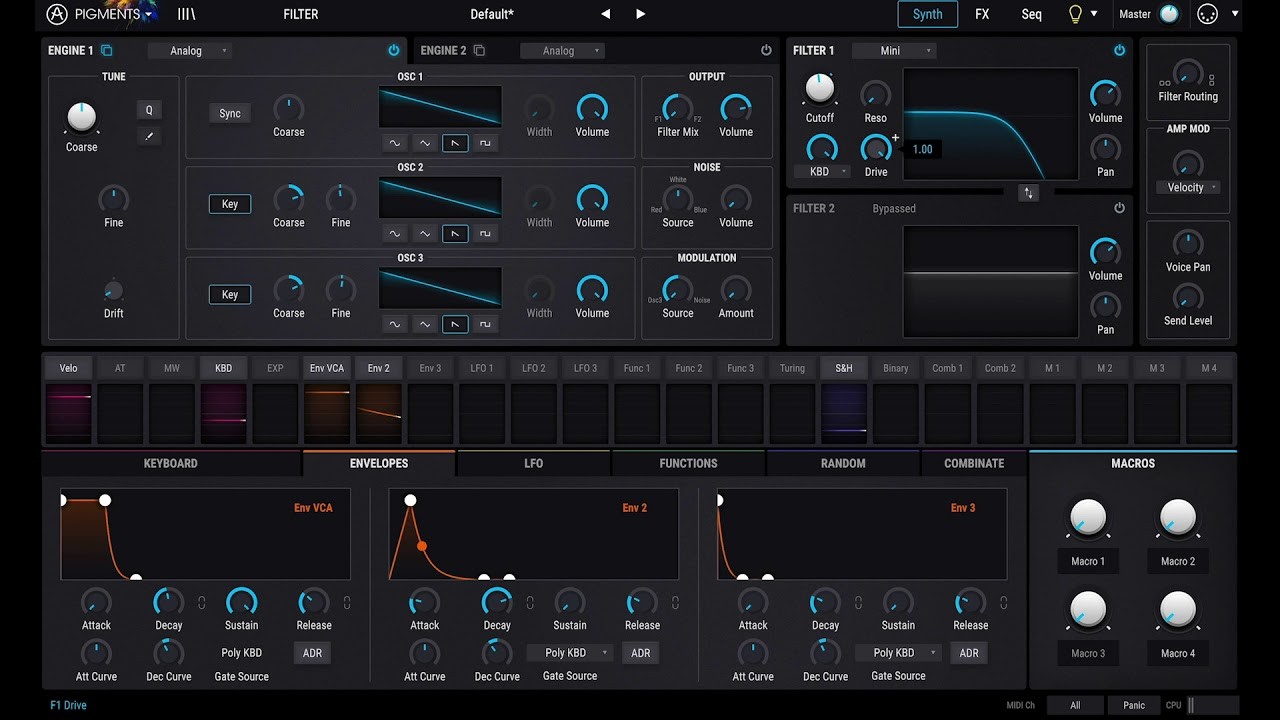Image resolution: width=1280 pixels, height=720 pixels.
Task: Click the Env VCA decay link icon
Action: click(201, 603)
